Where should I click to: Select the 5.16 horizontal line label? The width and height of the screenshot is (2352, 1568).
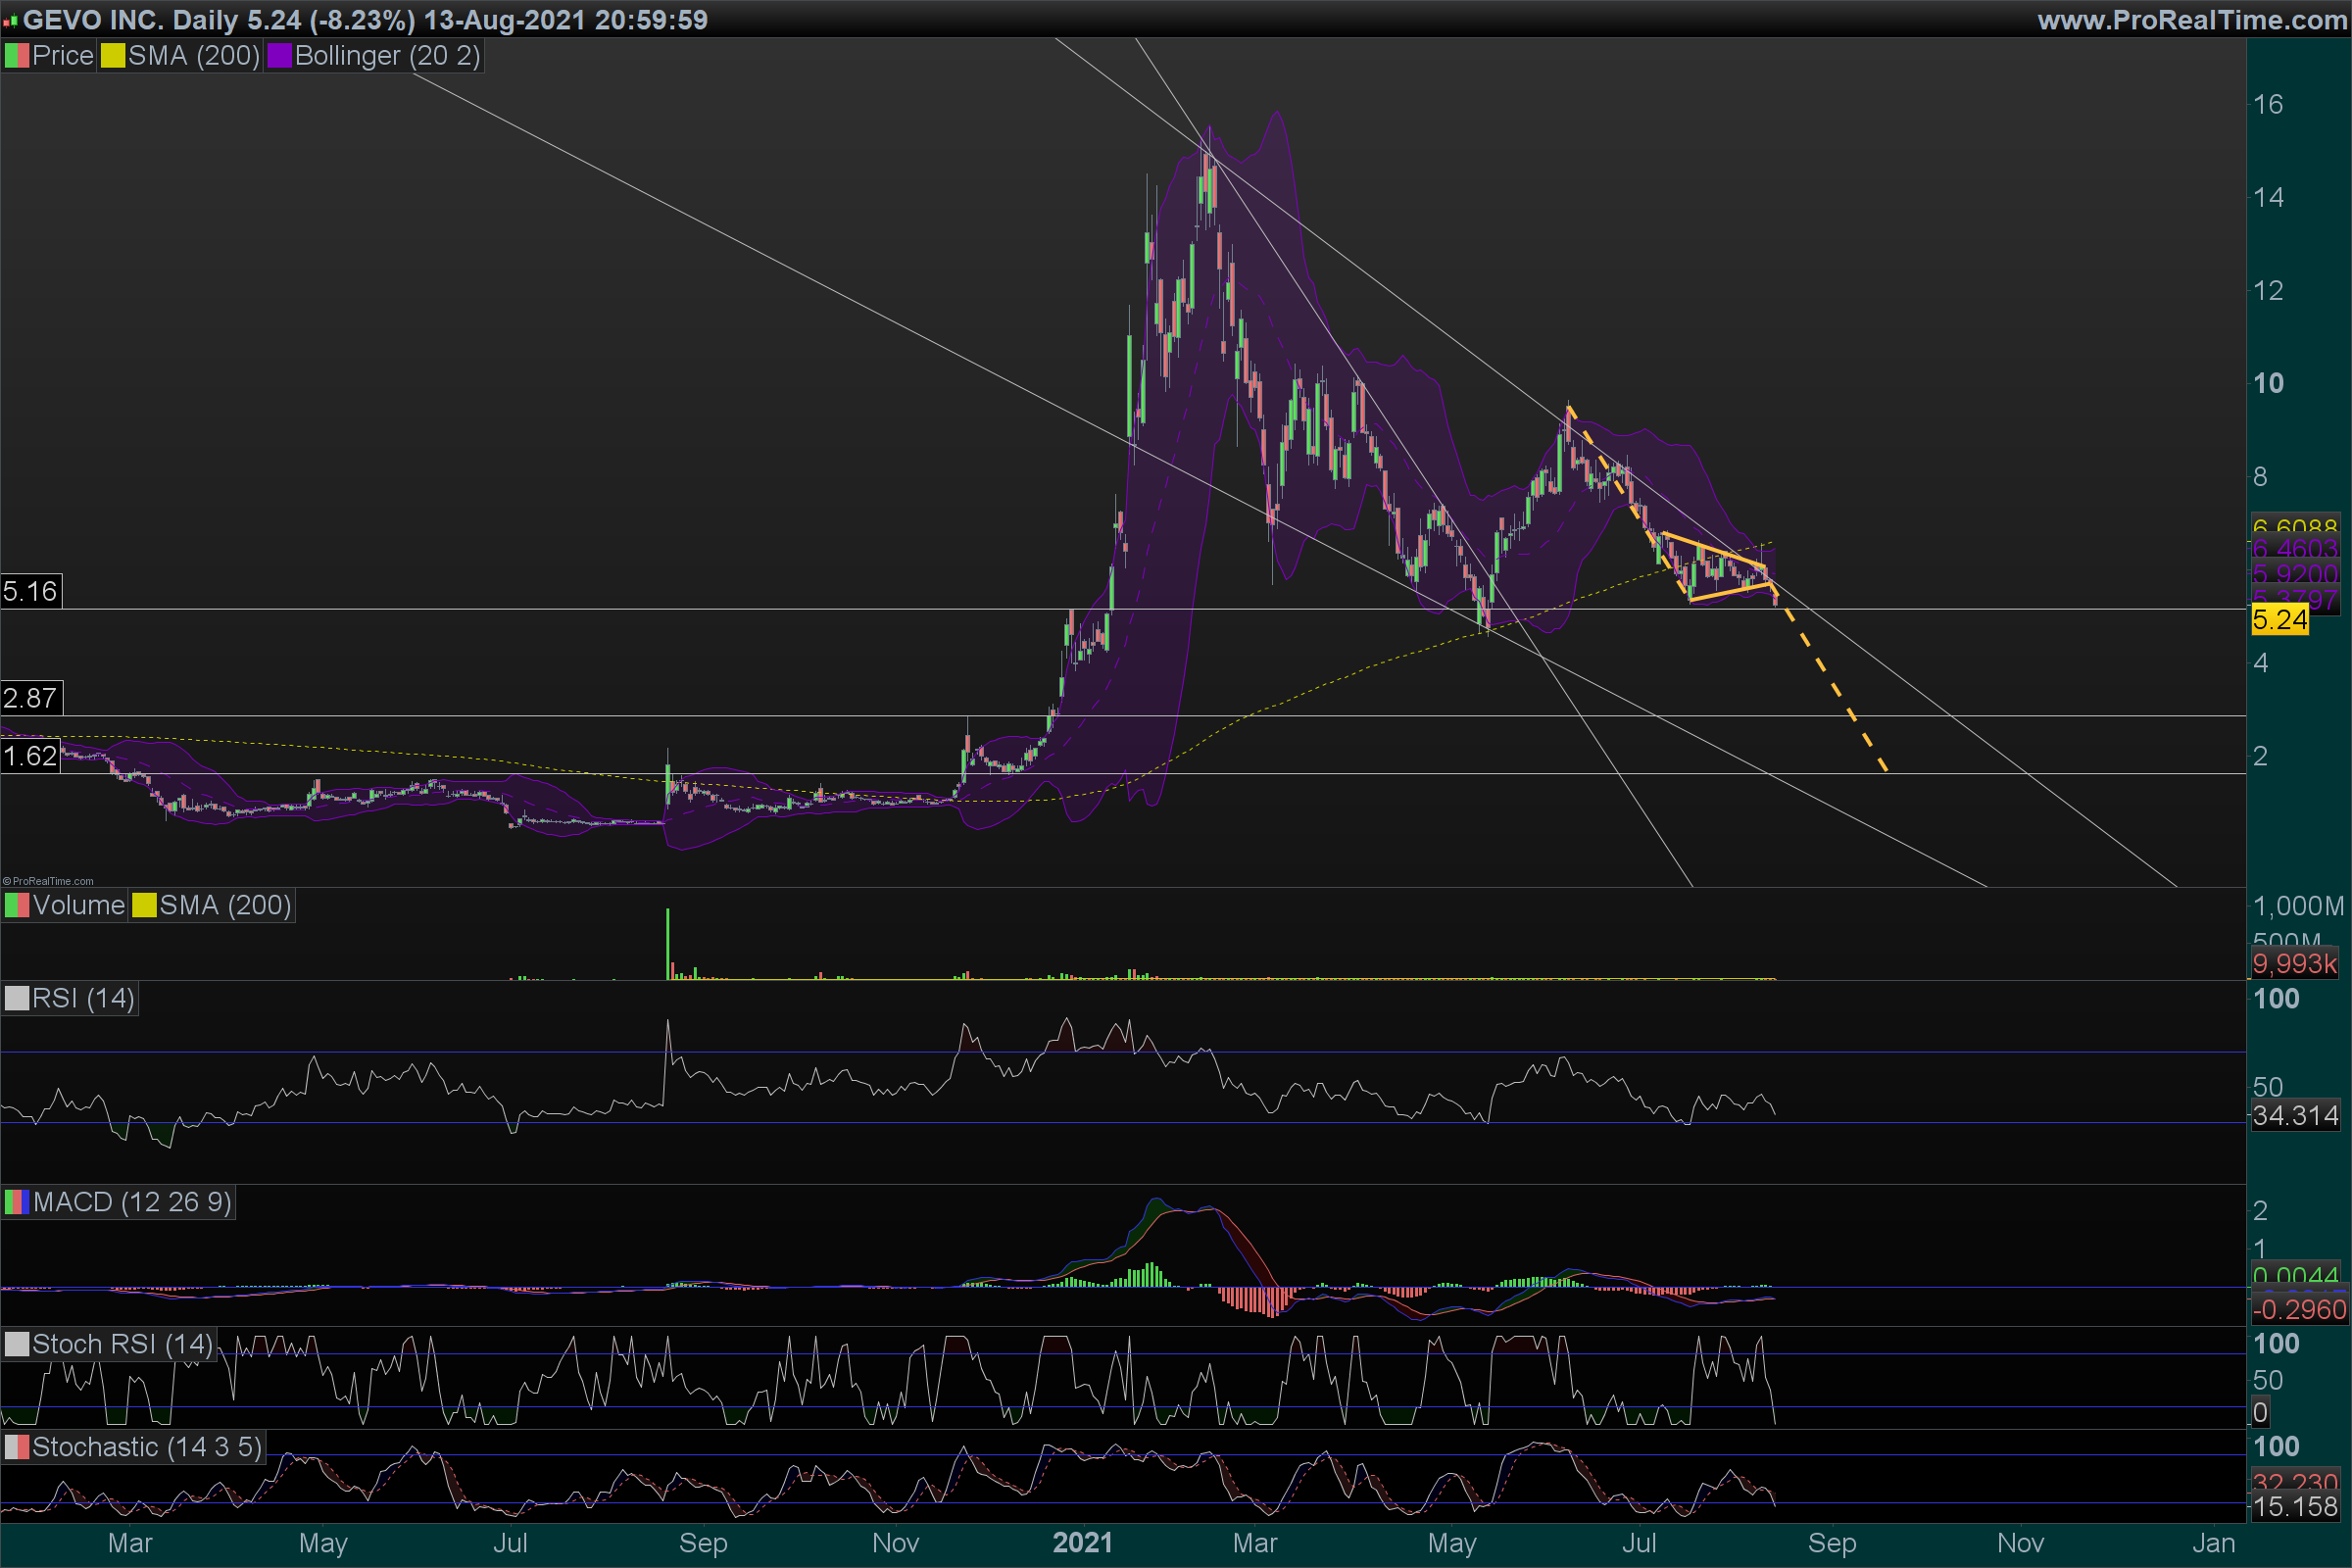point(30,591)
